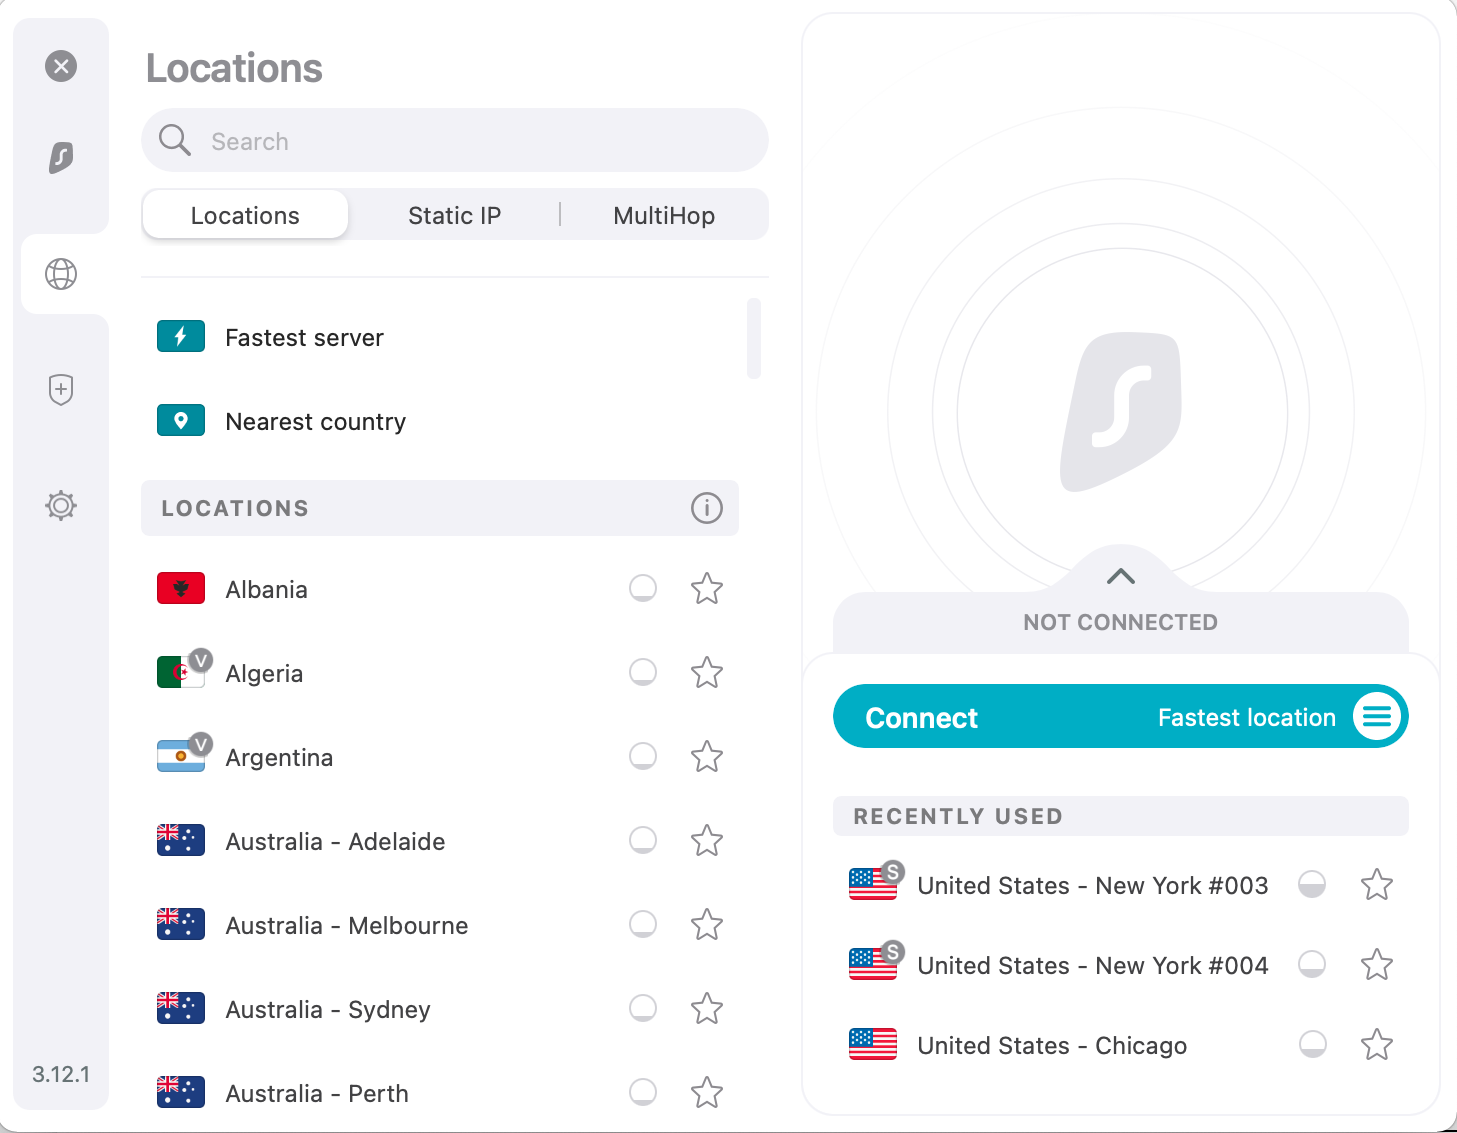Select the Nearest country pin icon
Viewport: 1457px width, 1133px height.
click(x=180, y=420)
